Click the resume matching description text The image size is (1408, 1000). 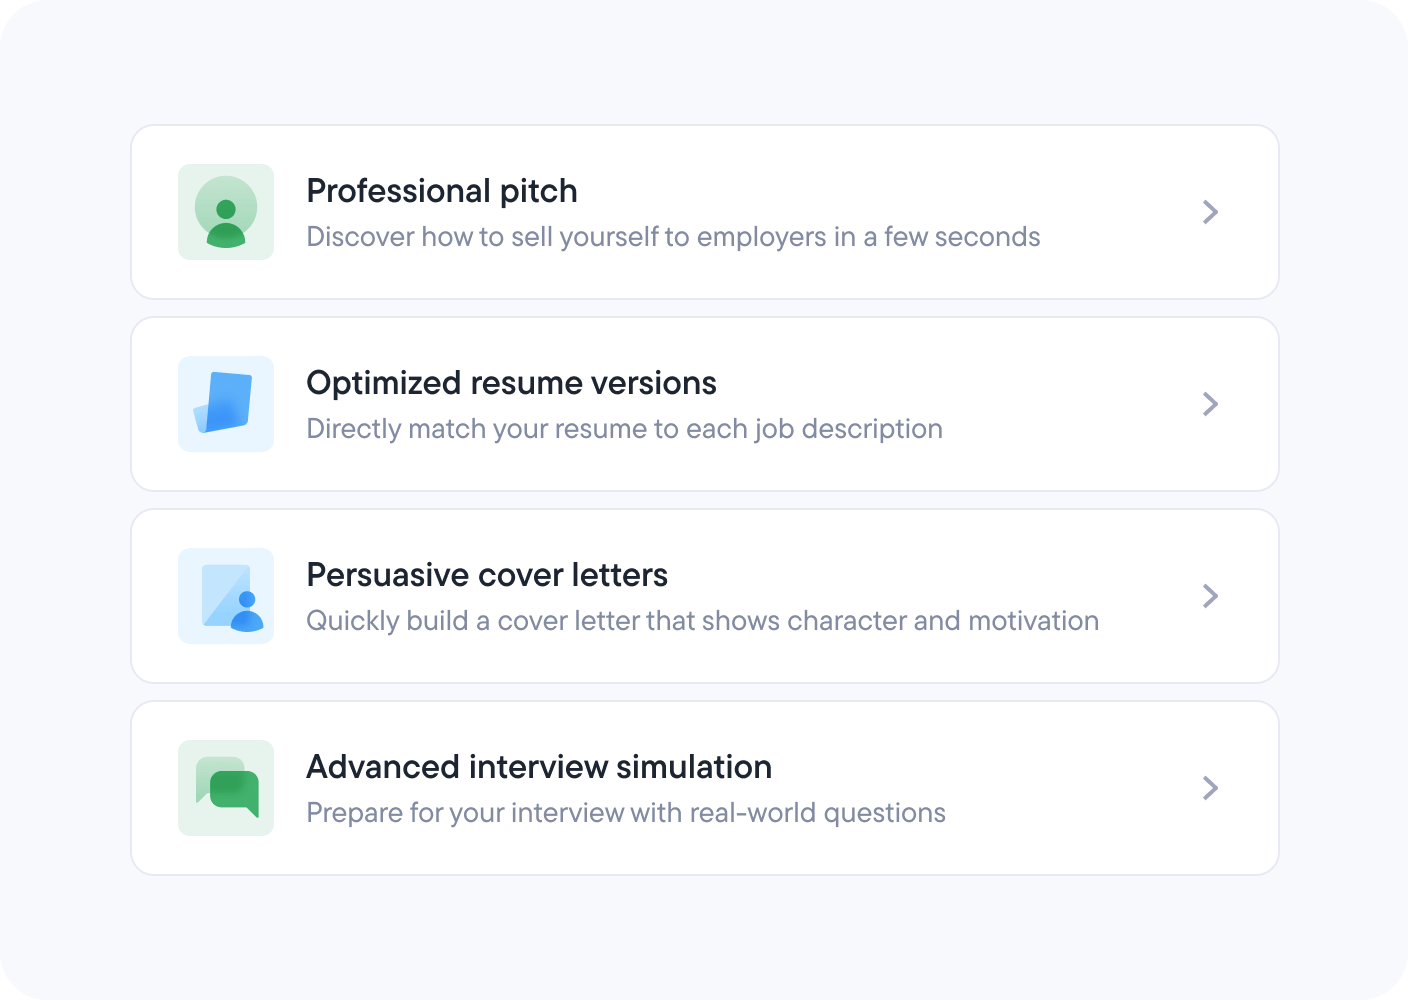pyautogui.click(x=624, y=428)
